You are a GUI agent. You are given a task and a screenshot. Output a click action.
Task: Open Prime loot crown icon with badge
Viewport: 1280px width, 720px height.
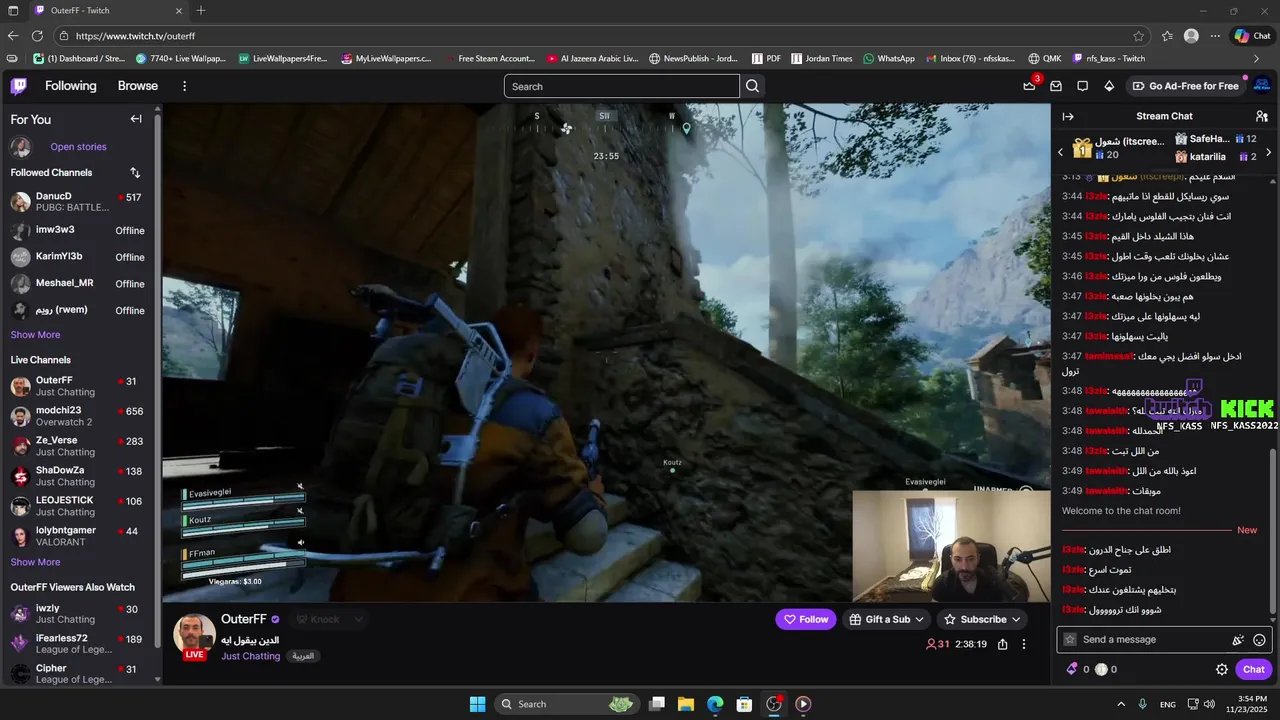[x=1029, y=86]
